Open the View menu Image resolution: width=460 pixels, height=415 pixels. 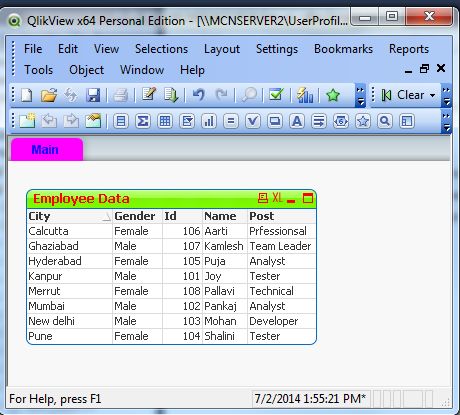click(106, 49)
